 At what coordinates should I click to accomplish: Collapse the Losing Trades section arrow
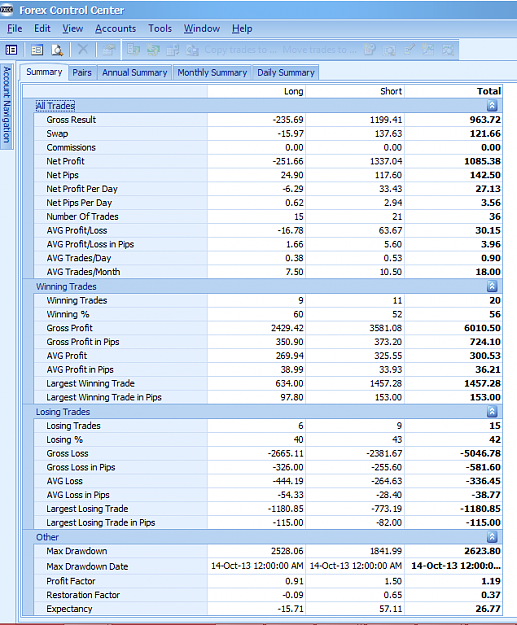tap(492, 411)
